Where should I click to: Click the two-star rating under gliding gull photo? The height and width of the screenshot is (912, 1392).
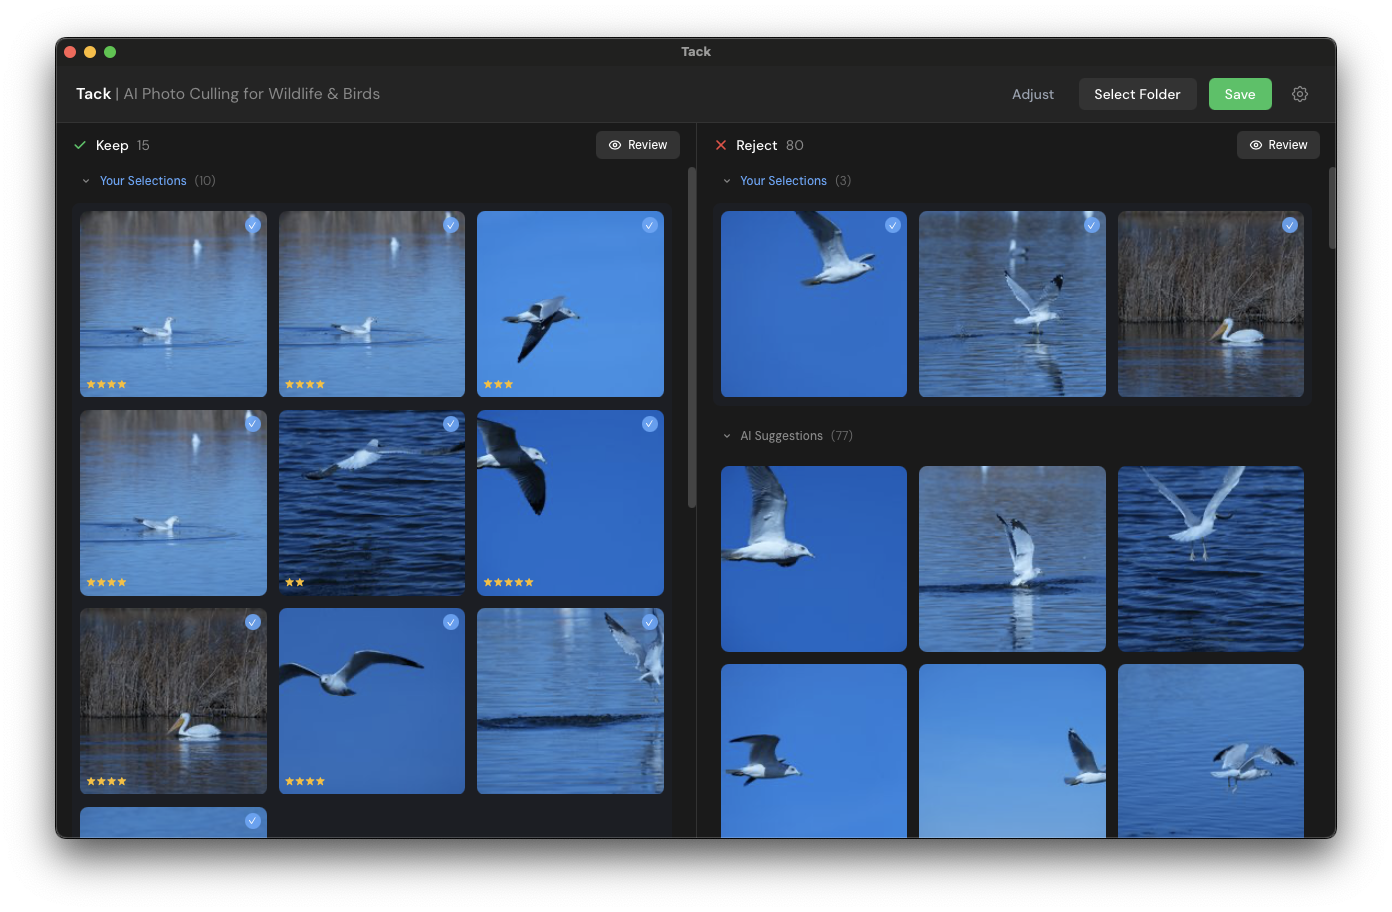click(297, 581)
